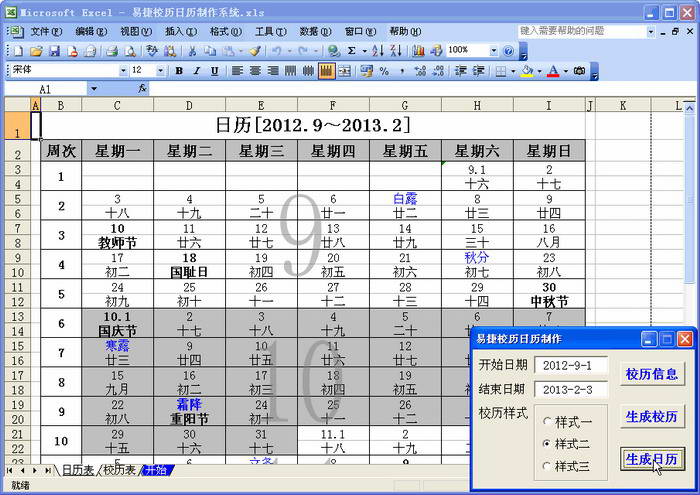
Task: Open the Chart Wizard icon
Action: pyautogui.click(x=418, y=51)
